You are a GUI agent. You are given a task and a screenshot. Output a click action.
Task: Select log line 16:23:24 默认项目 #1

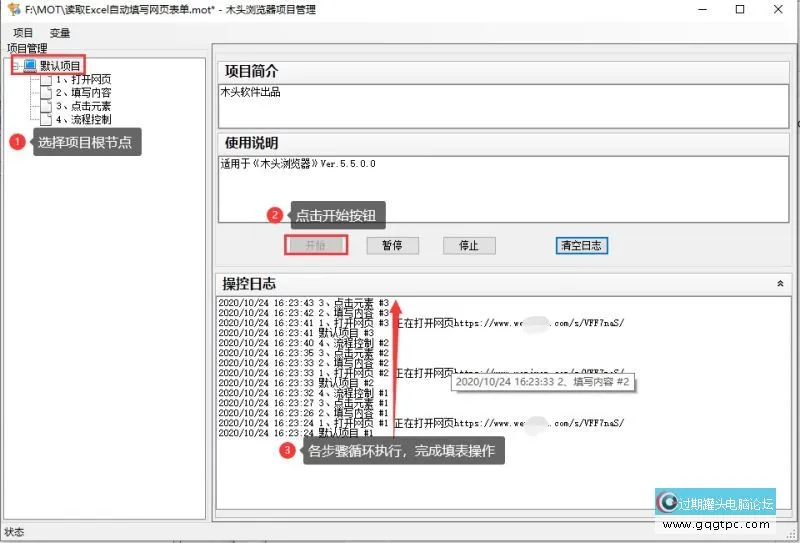[296, 433]
